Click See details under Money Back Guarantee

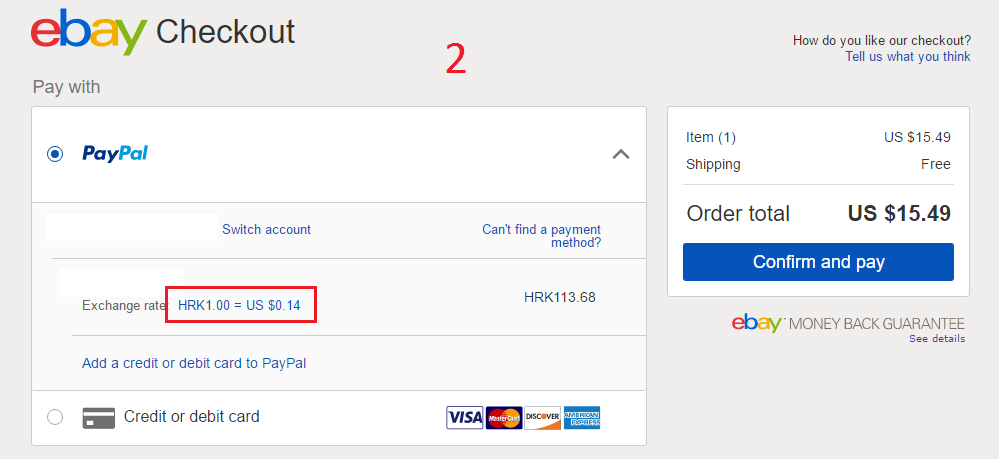coord(937,339)
